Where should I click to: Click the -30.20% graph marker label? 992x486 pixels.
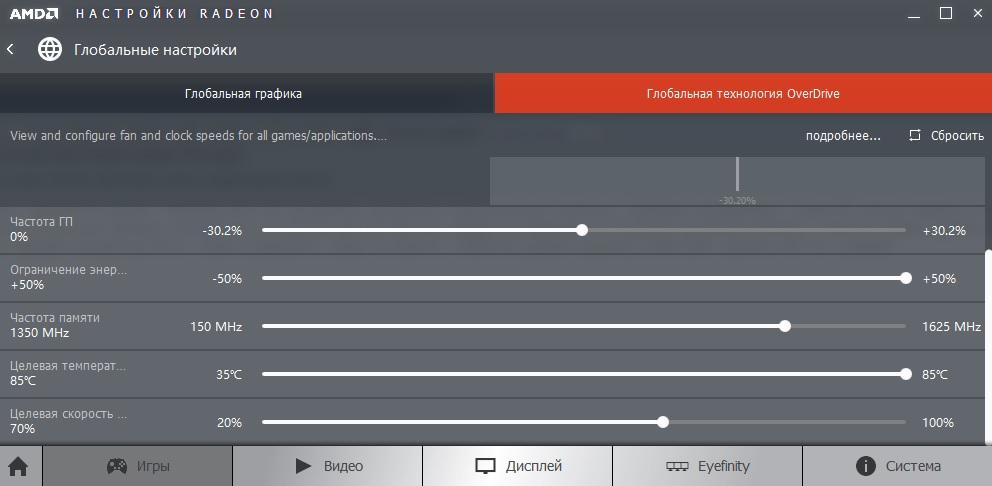pyautogui.click(x=737, y=201)
